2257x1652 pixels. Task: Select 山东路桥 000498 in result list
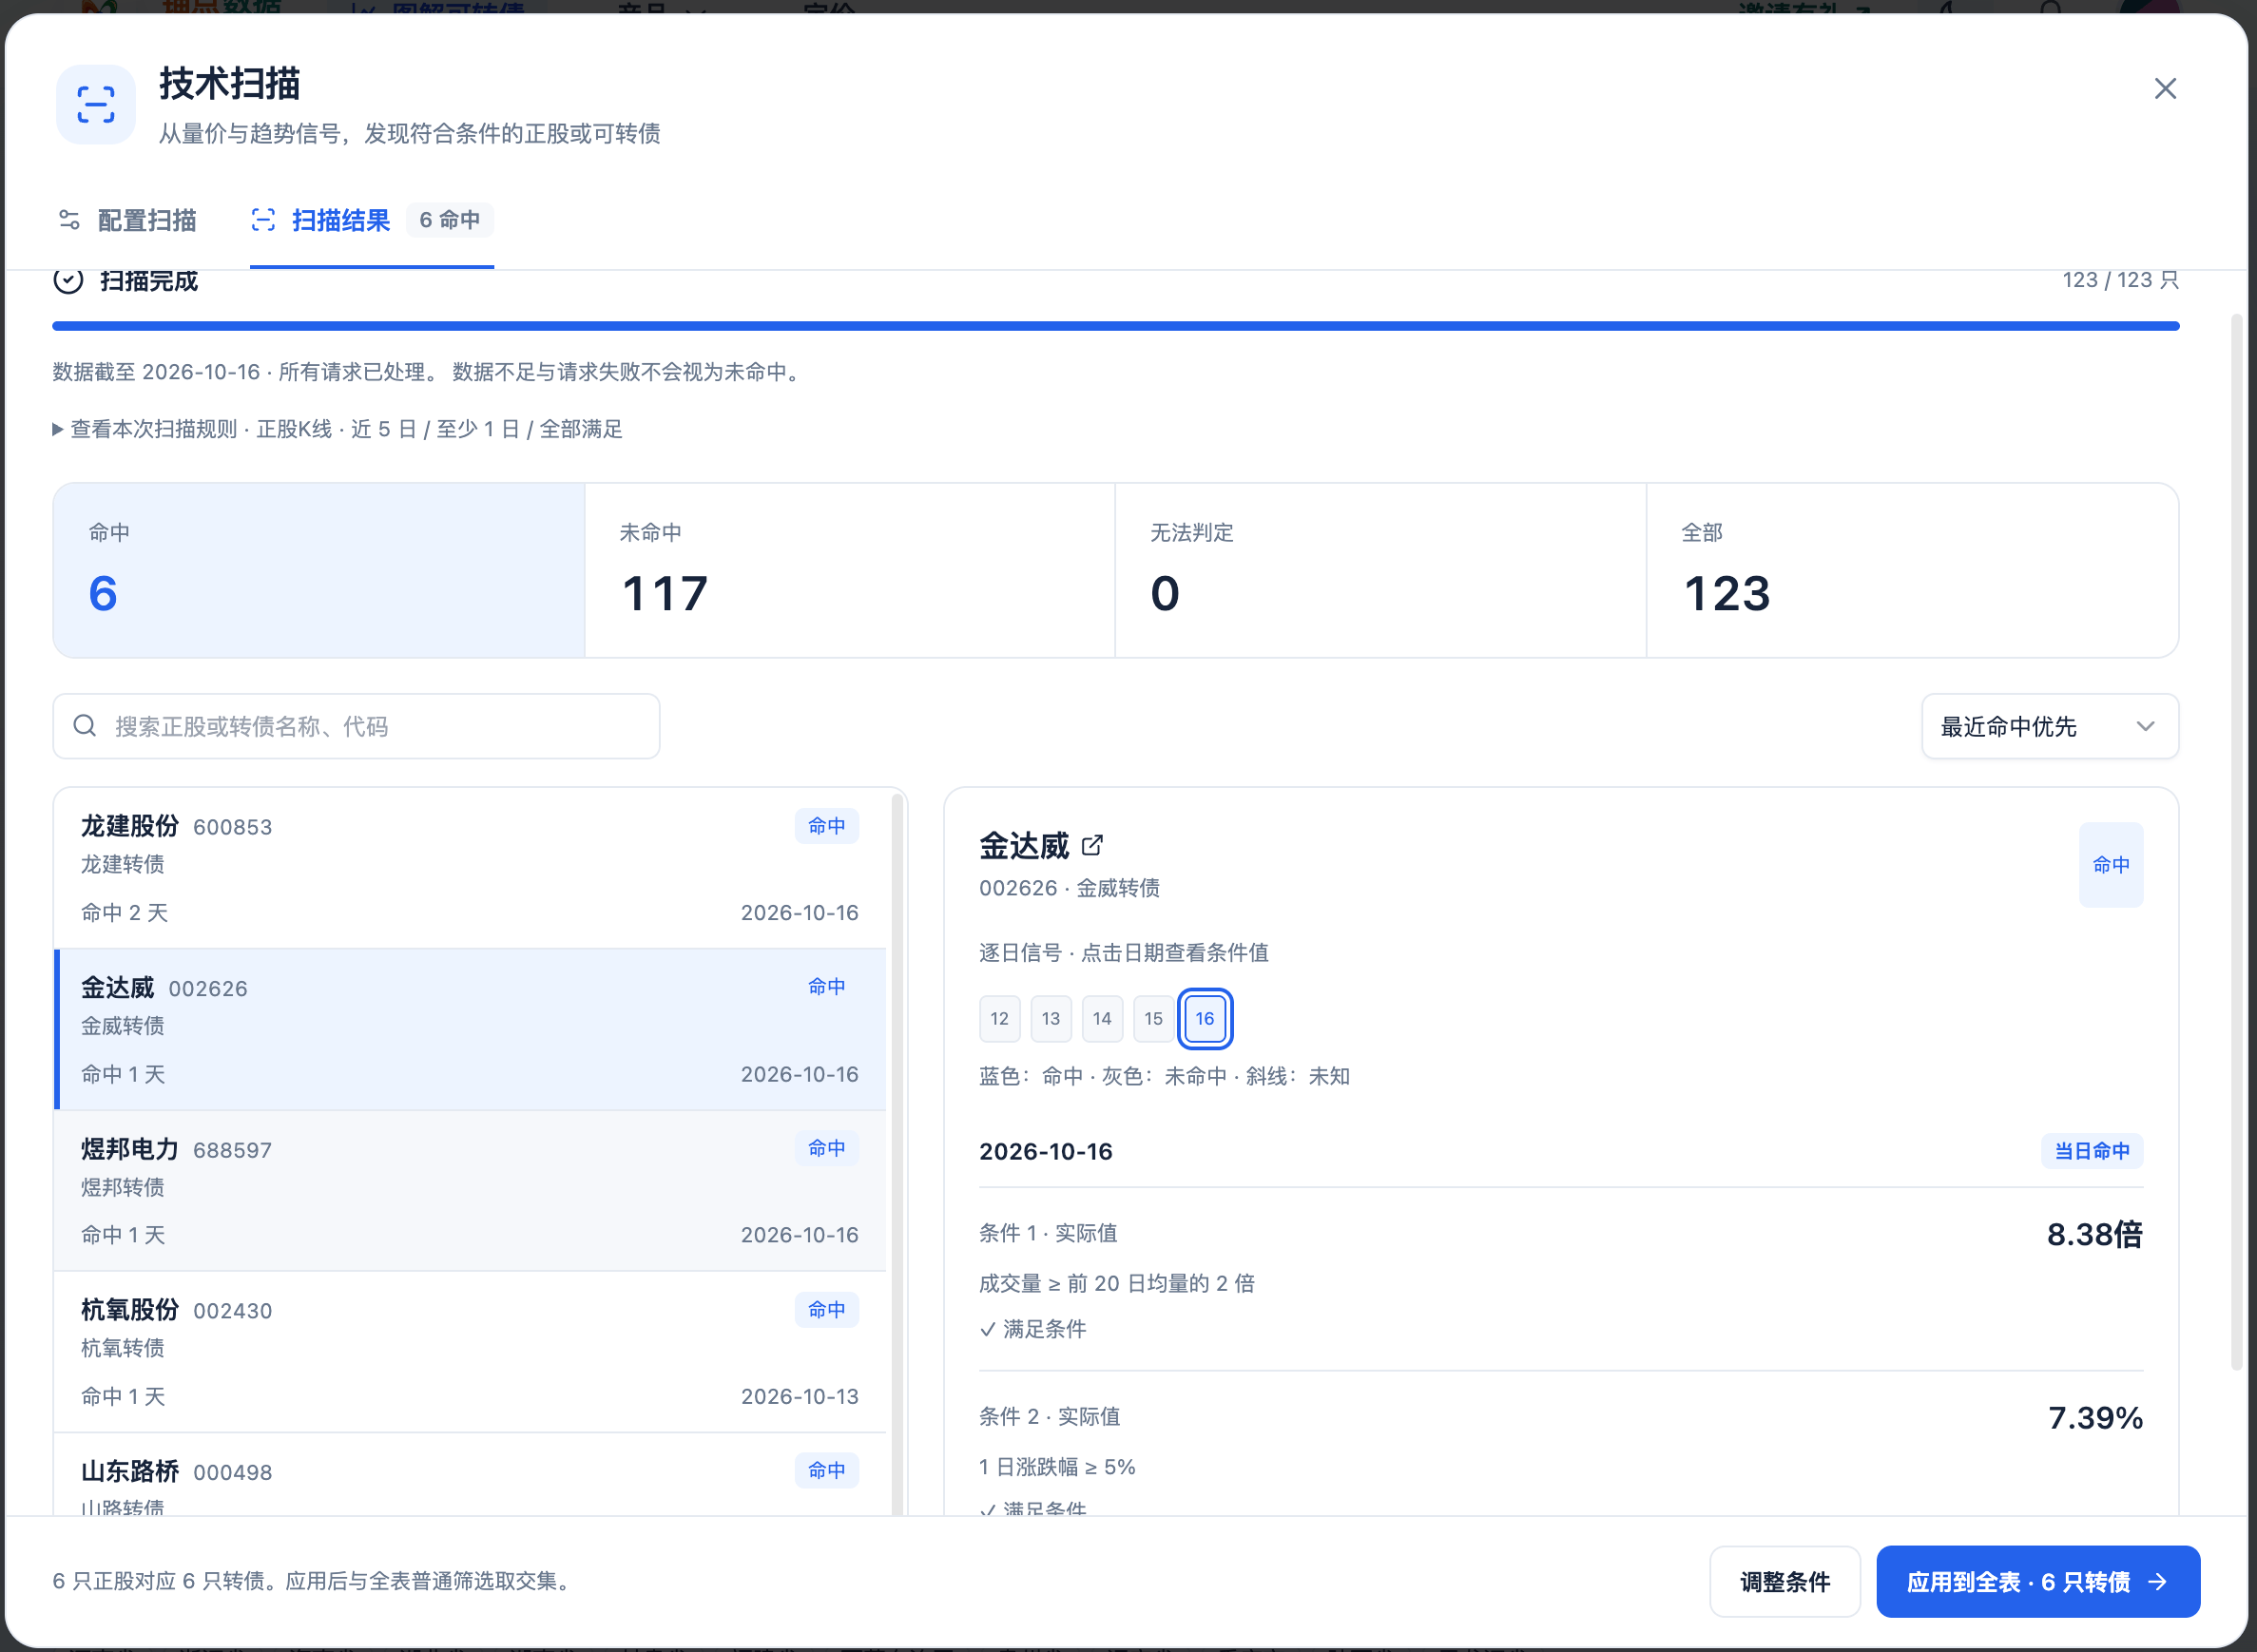[x=470, y=1474]
